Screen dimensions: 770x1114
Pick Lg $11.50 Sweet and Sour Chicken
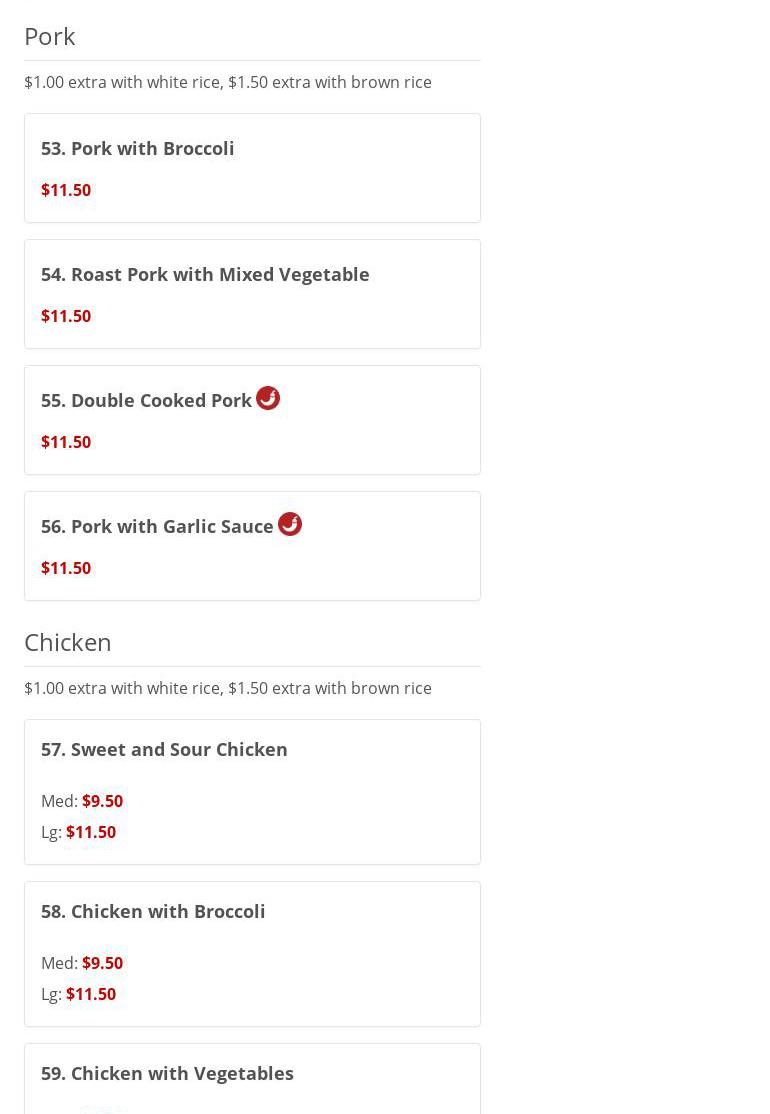90,832
